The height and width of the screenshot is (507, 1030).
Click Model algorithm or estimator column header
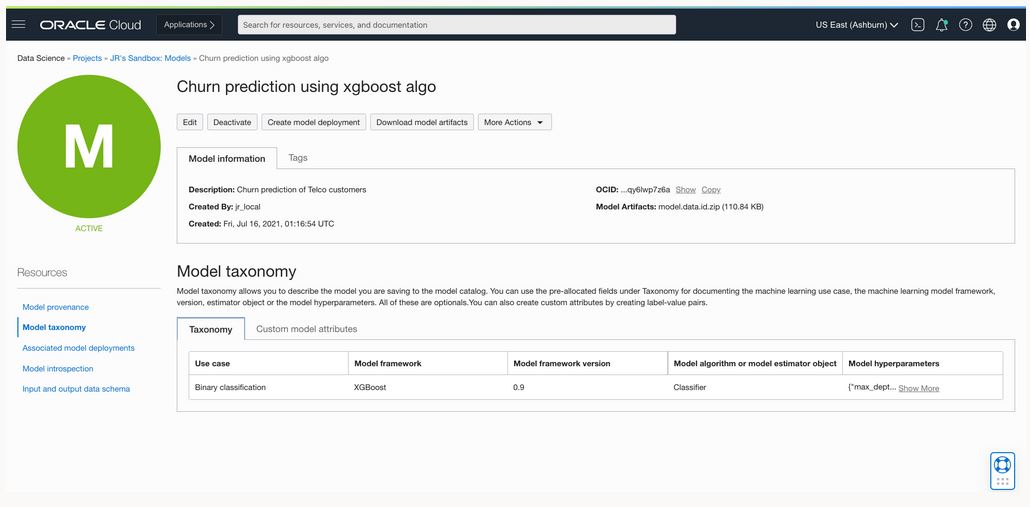(755, 363)
